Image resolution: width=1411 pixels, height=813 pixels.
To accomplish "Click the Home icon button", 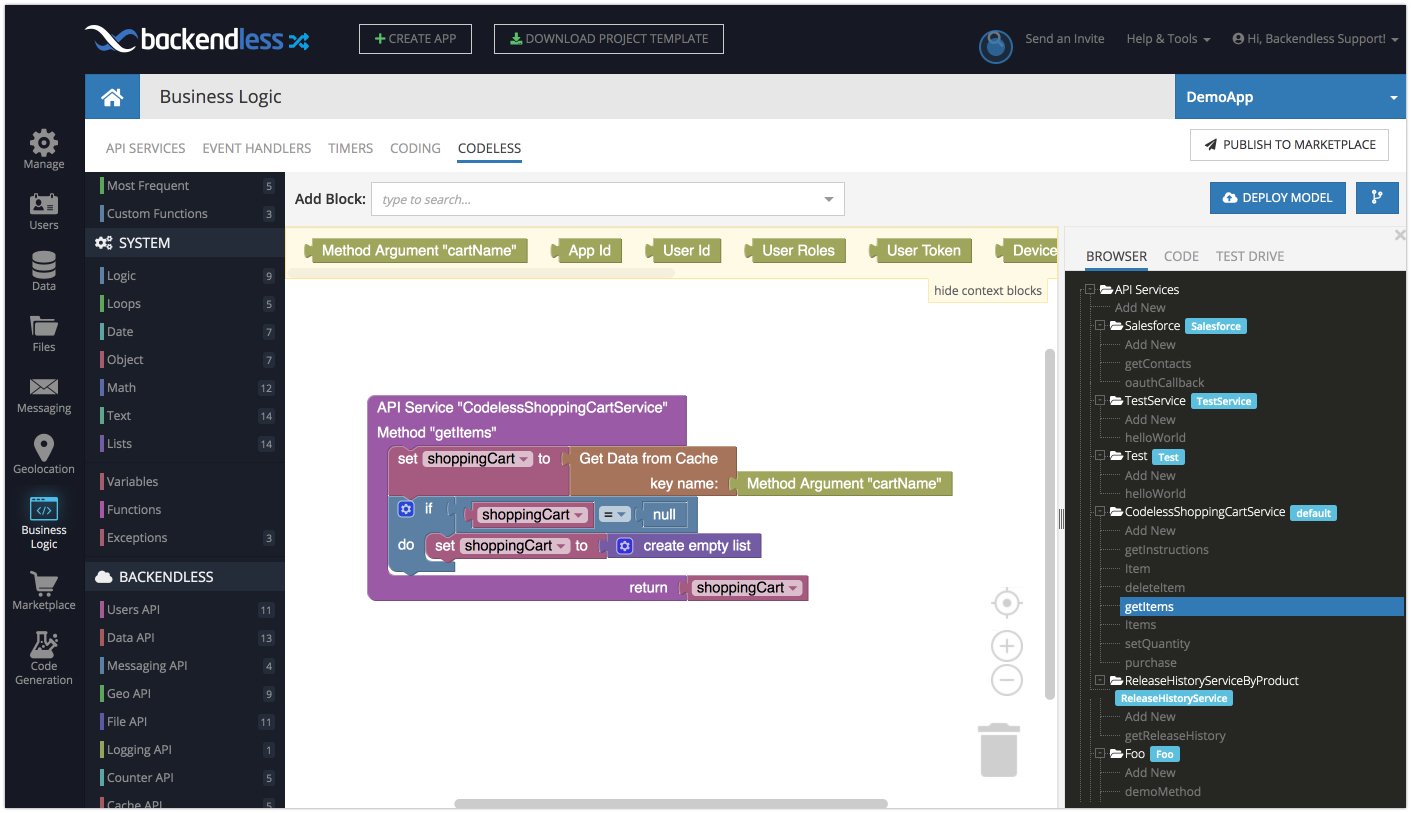I will point(112,97).
